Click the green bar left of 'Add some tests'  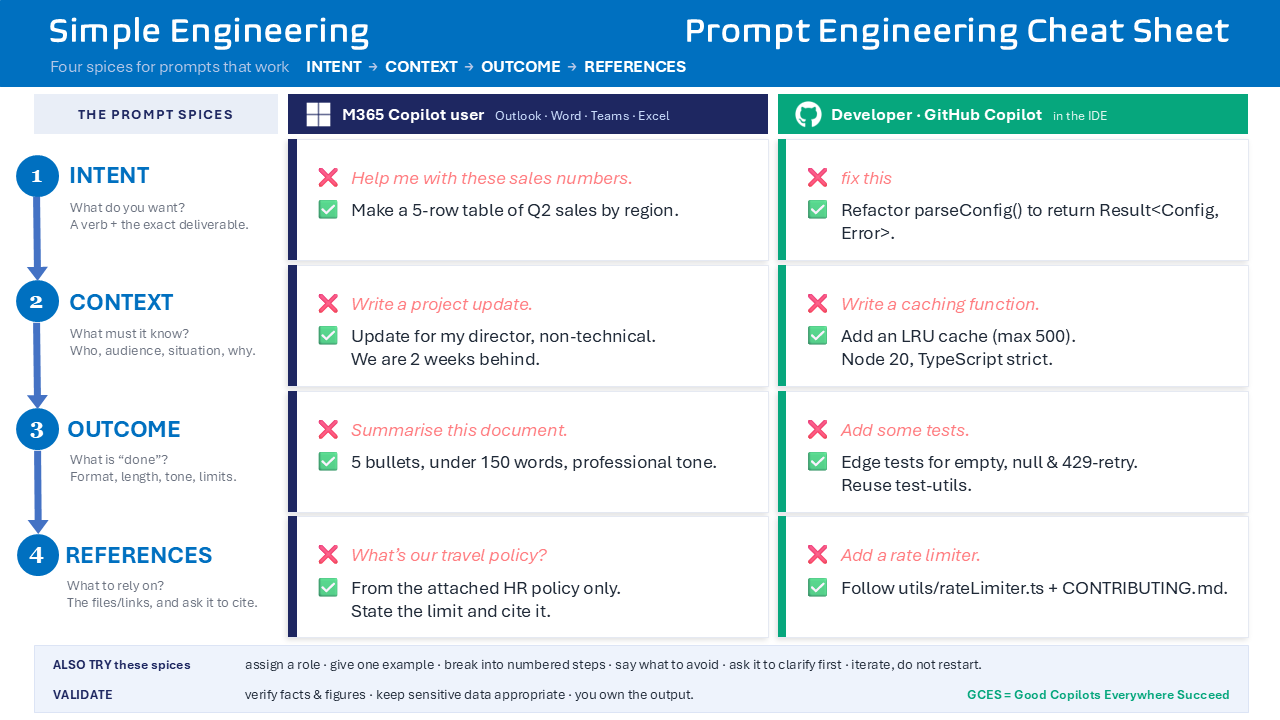point(782,451)
